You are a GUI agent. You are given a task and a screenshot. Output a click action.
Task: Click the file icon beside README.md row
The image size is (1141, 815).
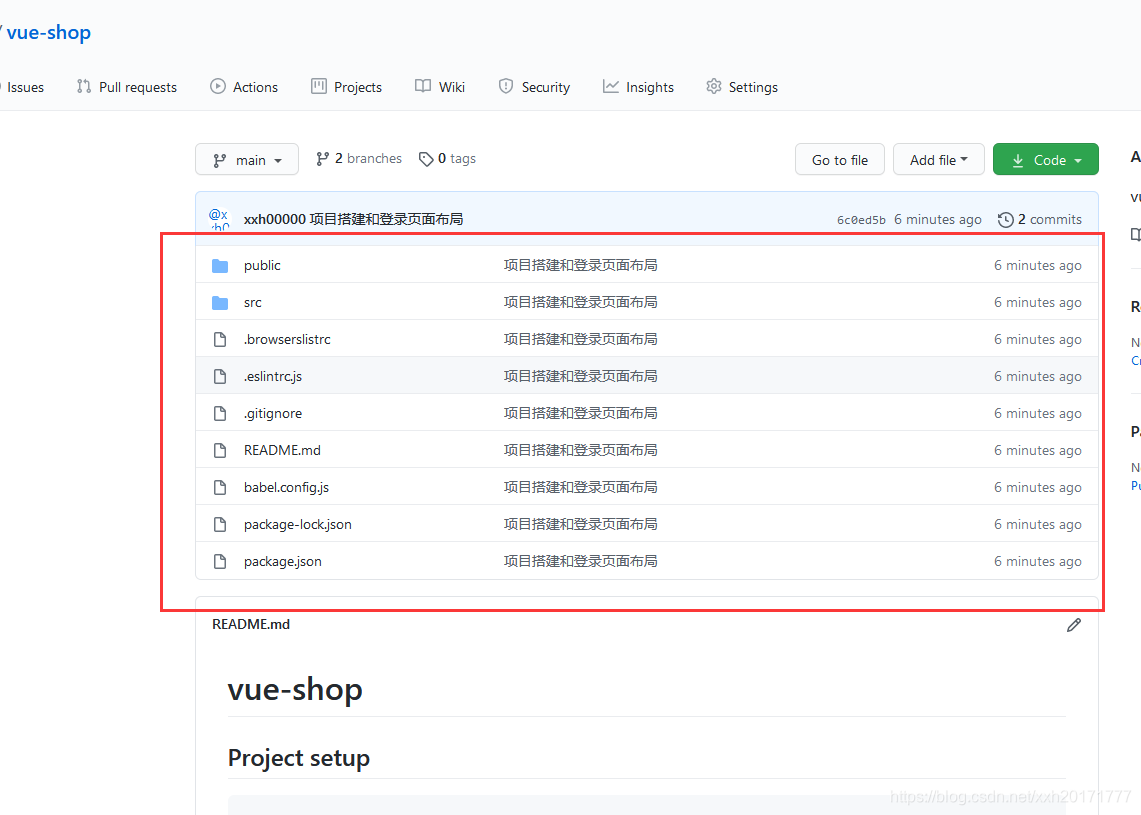(220, 450)
